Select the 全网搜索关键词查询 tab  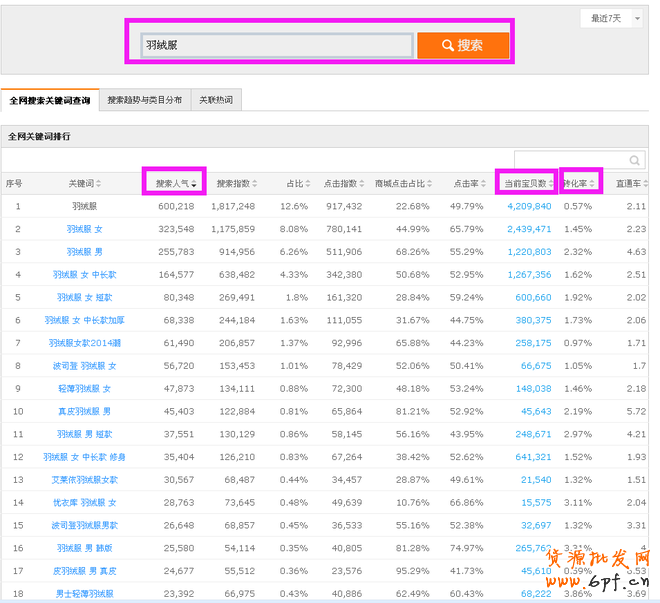pyautogui.click(x=50, y=101)
